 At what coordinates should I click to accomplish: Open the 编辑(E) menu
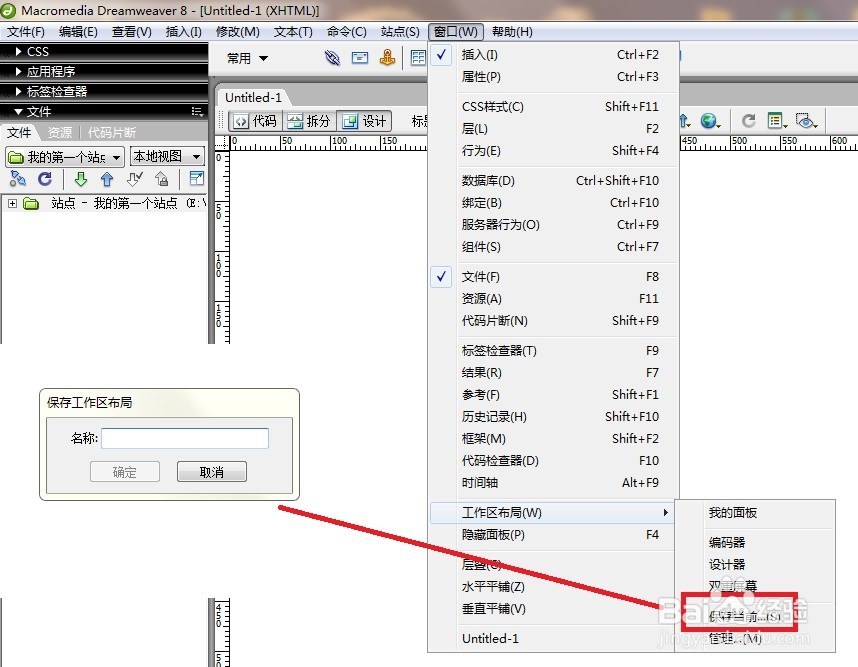tap(78, 32)
